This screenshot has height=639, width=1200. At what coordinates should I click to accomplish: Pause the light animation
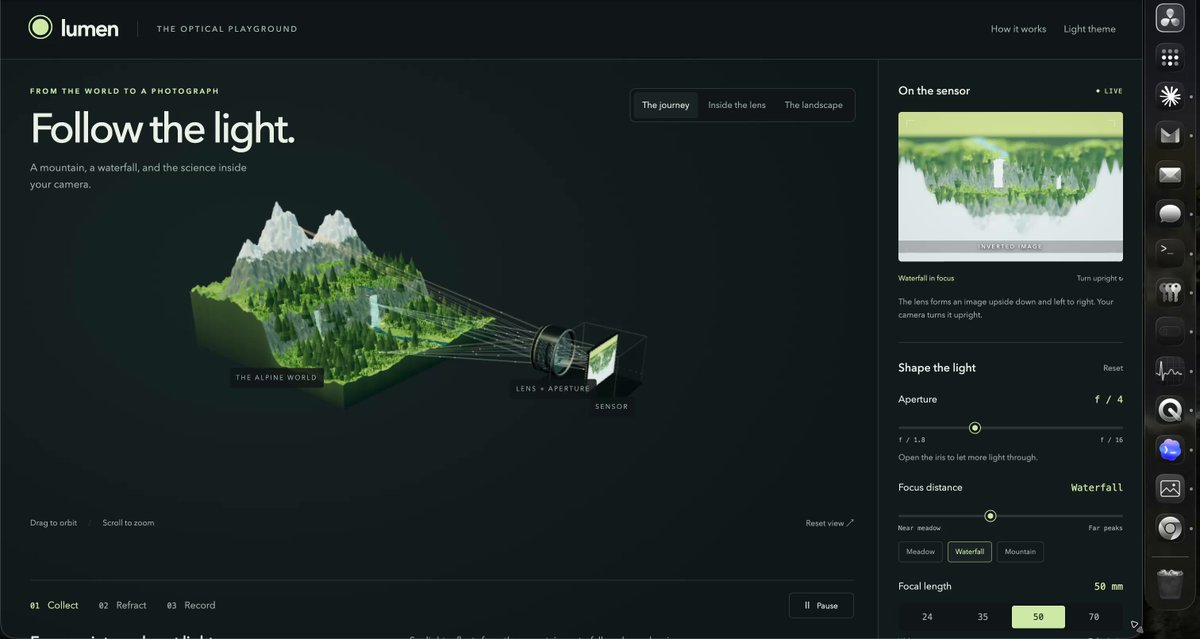point(821,605)
